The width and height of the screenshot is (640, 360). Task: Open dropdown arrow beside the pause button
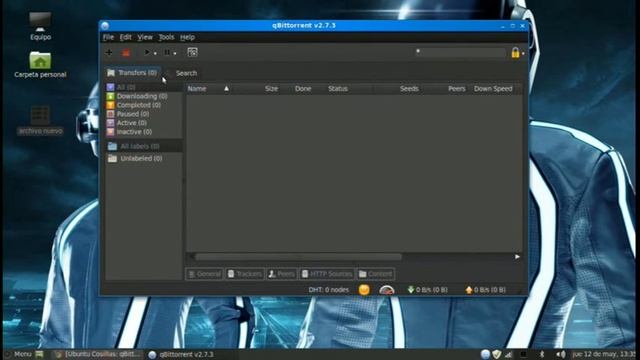pos(175,53)
